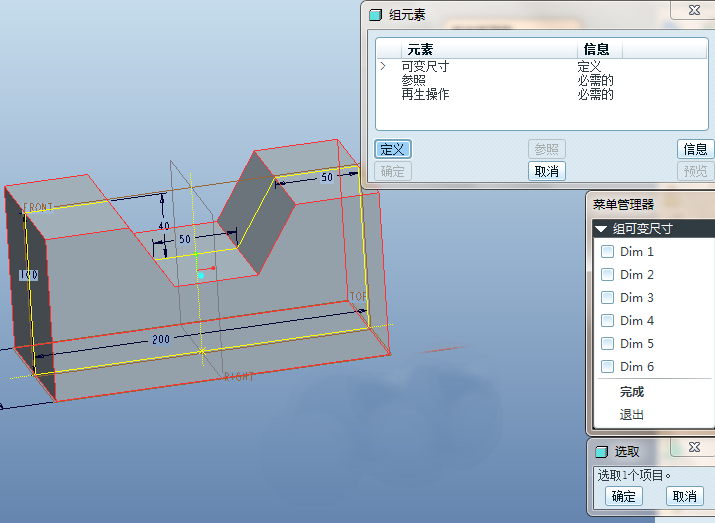Open 信息 in the 组元素 dialog
Screen dimensions: 715x523
click(x=695, y=149)
